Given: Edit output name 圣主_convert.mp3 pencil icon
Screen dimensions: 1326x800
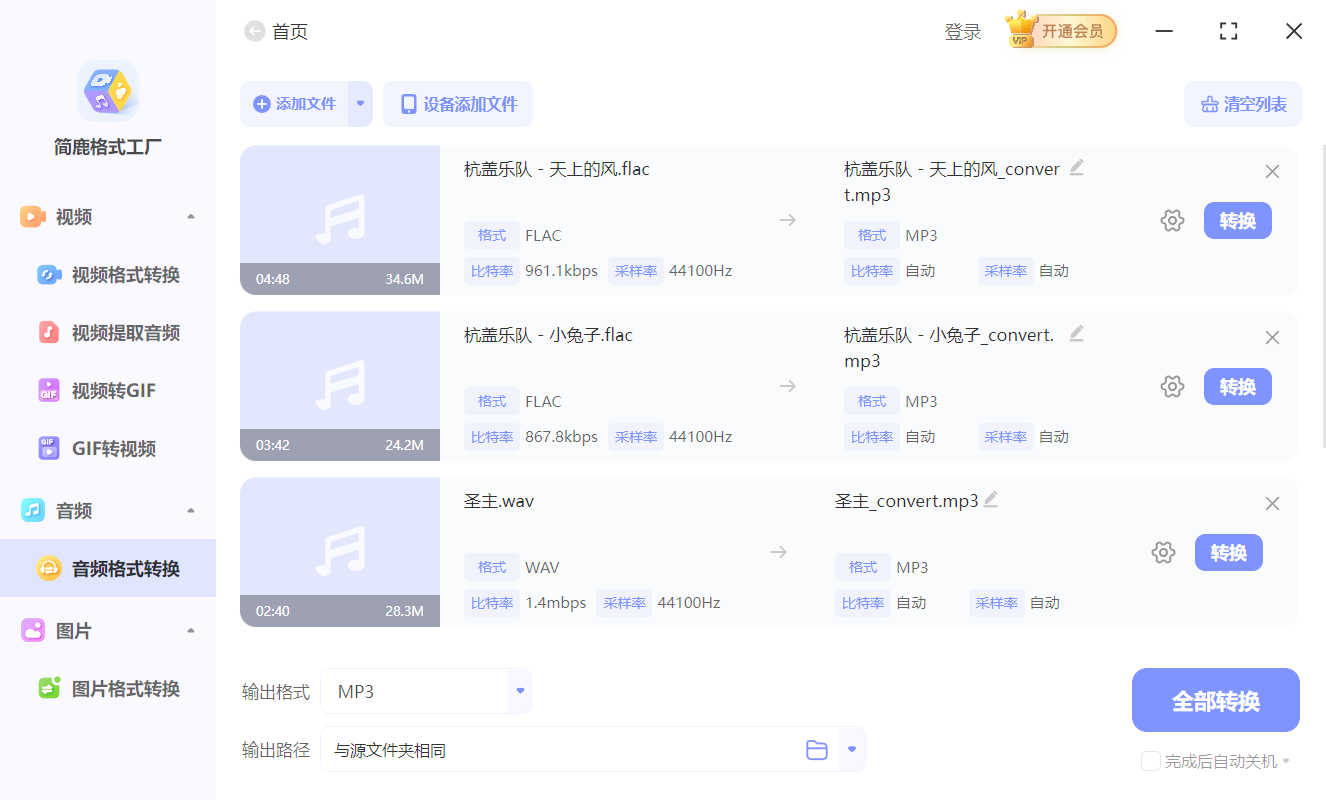Looking at the screenshot, I should point(991,499).
